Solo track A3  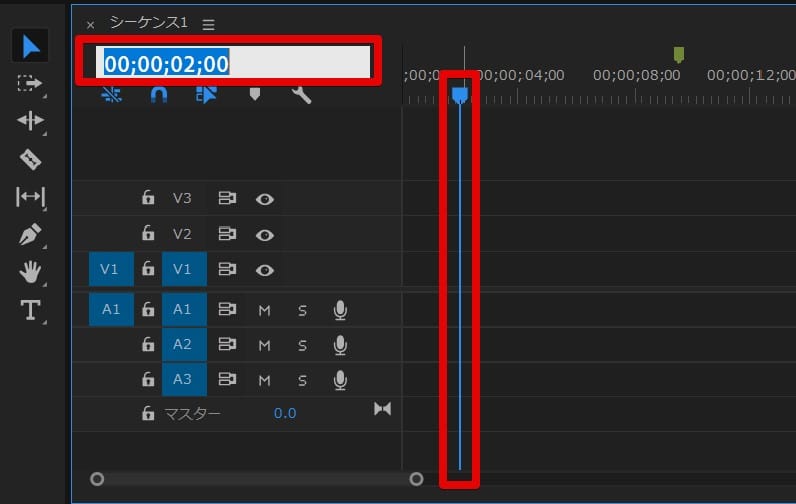pyautogui.click(x=302, y=380)
